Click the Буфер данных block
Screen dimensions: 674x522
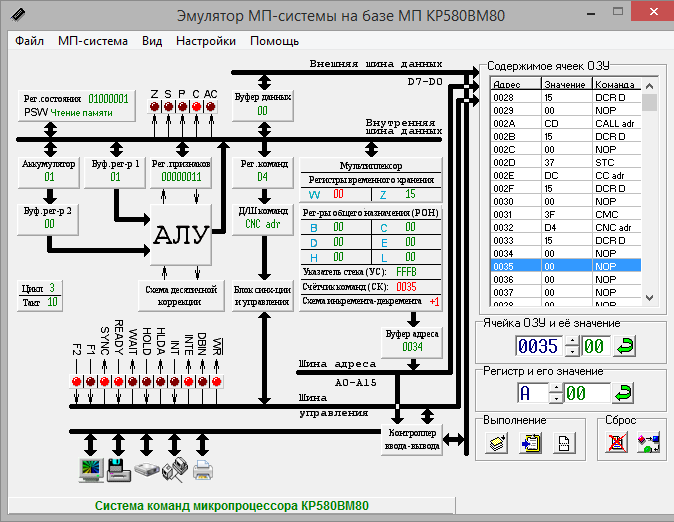[x=263, y=105]
